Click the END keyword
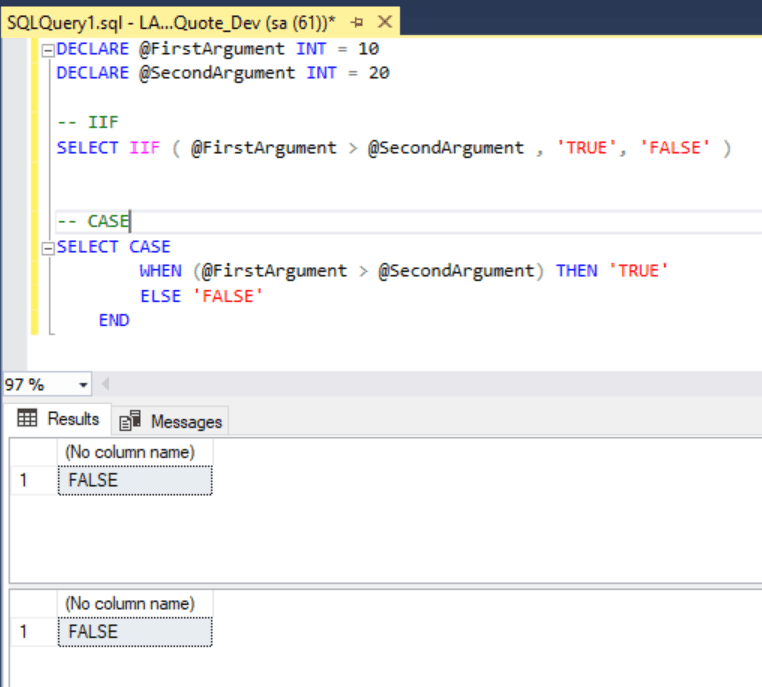Screen dimensions: 762x687 (x=114, y=320)
